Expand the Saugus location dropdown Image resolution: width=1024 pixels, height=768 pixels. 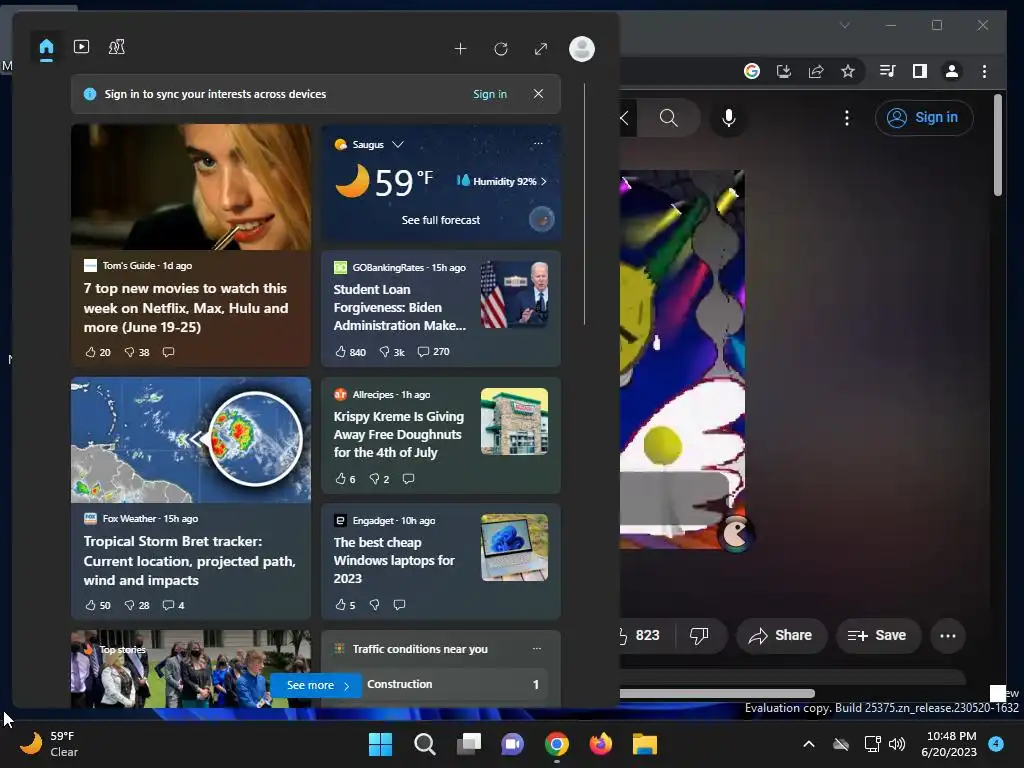[398, 144]
